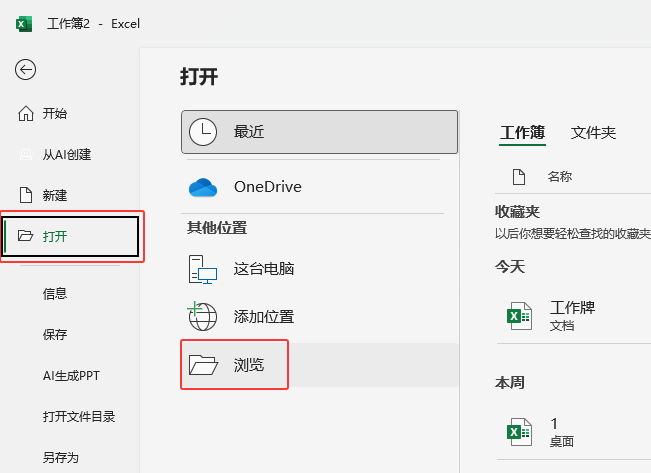The image size is (651, 473).
Task: Click the globe plus icon for 添加位置
Action: pos(202,316)
